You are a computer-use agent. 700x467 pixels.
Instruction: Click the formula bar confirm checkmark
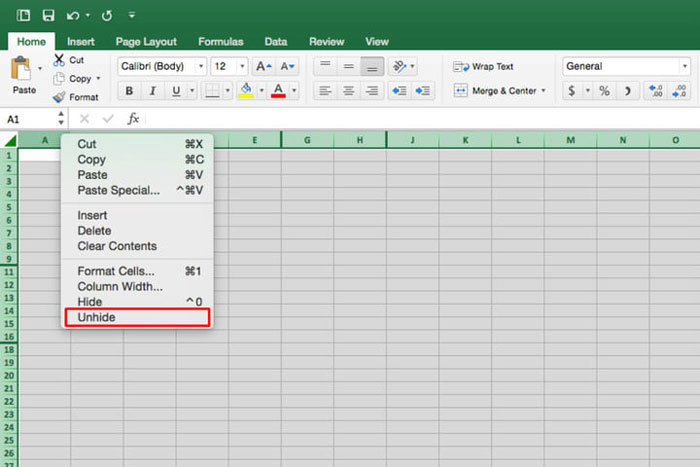click(108, 119)
